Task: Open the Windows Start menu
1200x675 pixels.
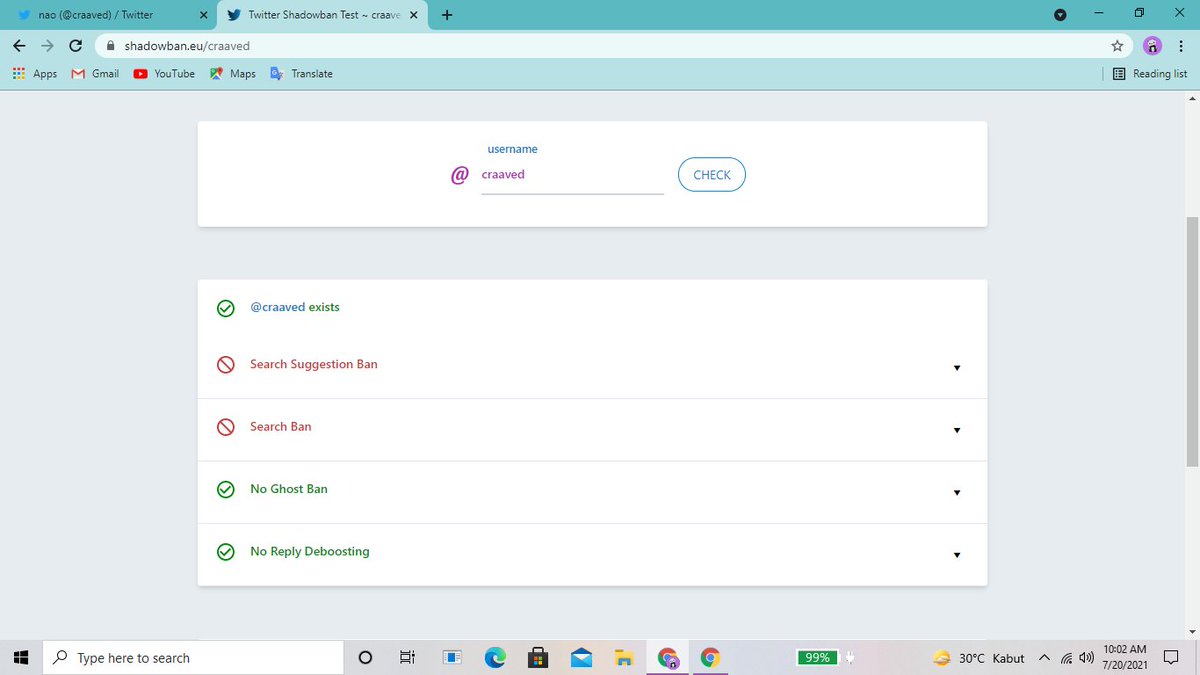Action: click(x=20, y=657)
